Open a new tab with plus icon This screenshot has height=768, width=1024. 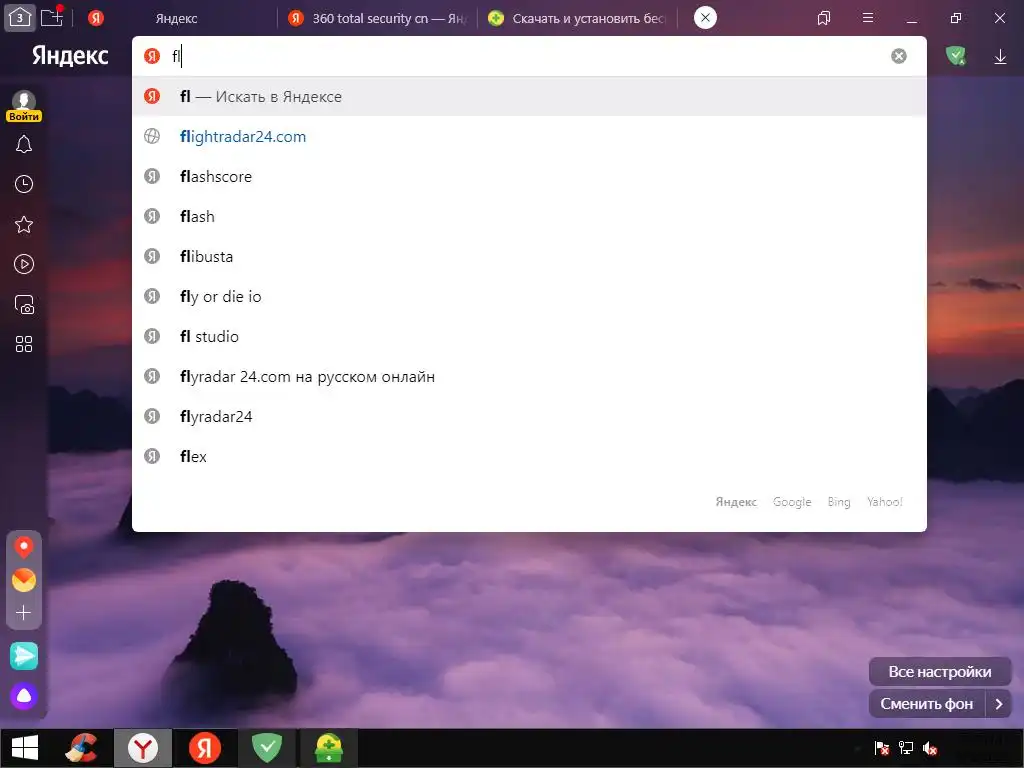coord(52,18)
